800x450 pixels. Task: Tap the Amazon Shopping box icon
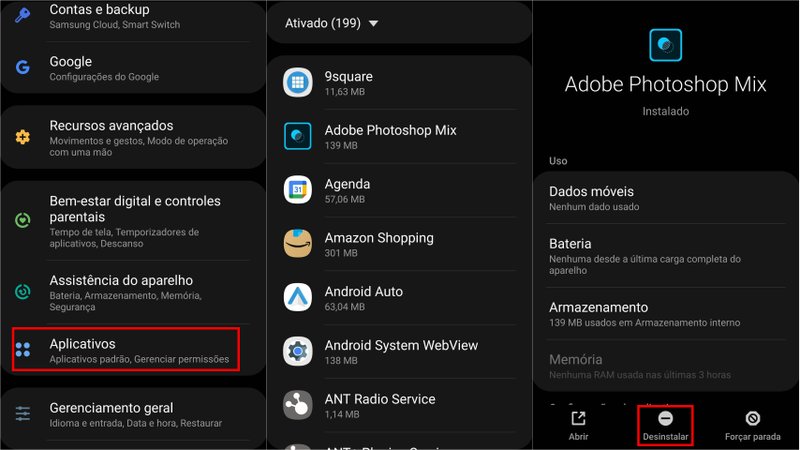pyautogui.click(x=297, y=243)
